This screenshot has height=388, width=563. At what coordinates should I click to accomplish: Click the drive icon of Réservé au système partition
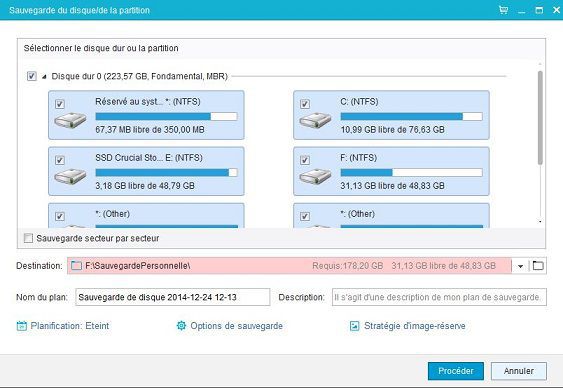coord(70,120)
